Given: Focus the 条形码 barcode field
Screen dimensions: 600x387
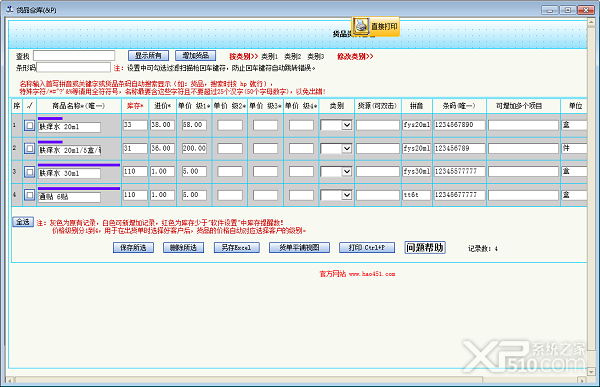Looking at the screenshot, I should (x=73, y=67).
